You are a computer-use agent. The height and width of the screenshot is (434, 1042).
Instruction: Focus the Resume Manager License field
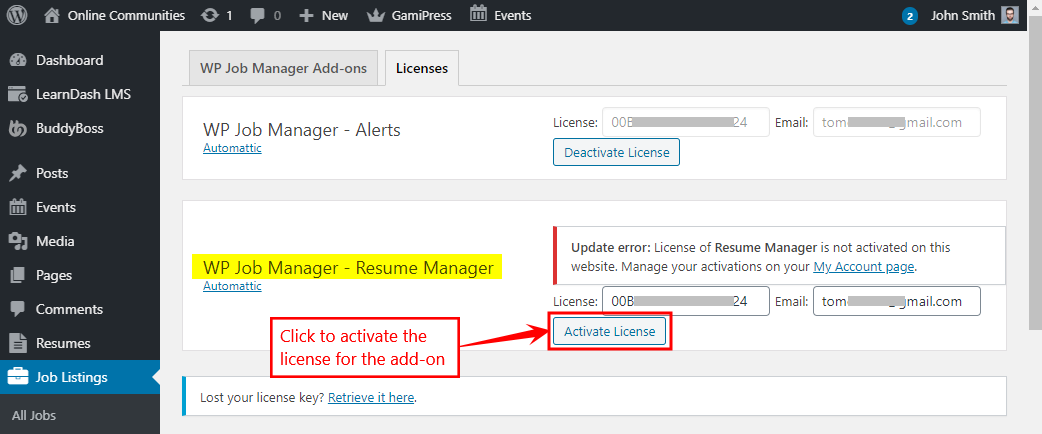tap(686, 301)
